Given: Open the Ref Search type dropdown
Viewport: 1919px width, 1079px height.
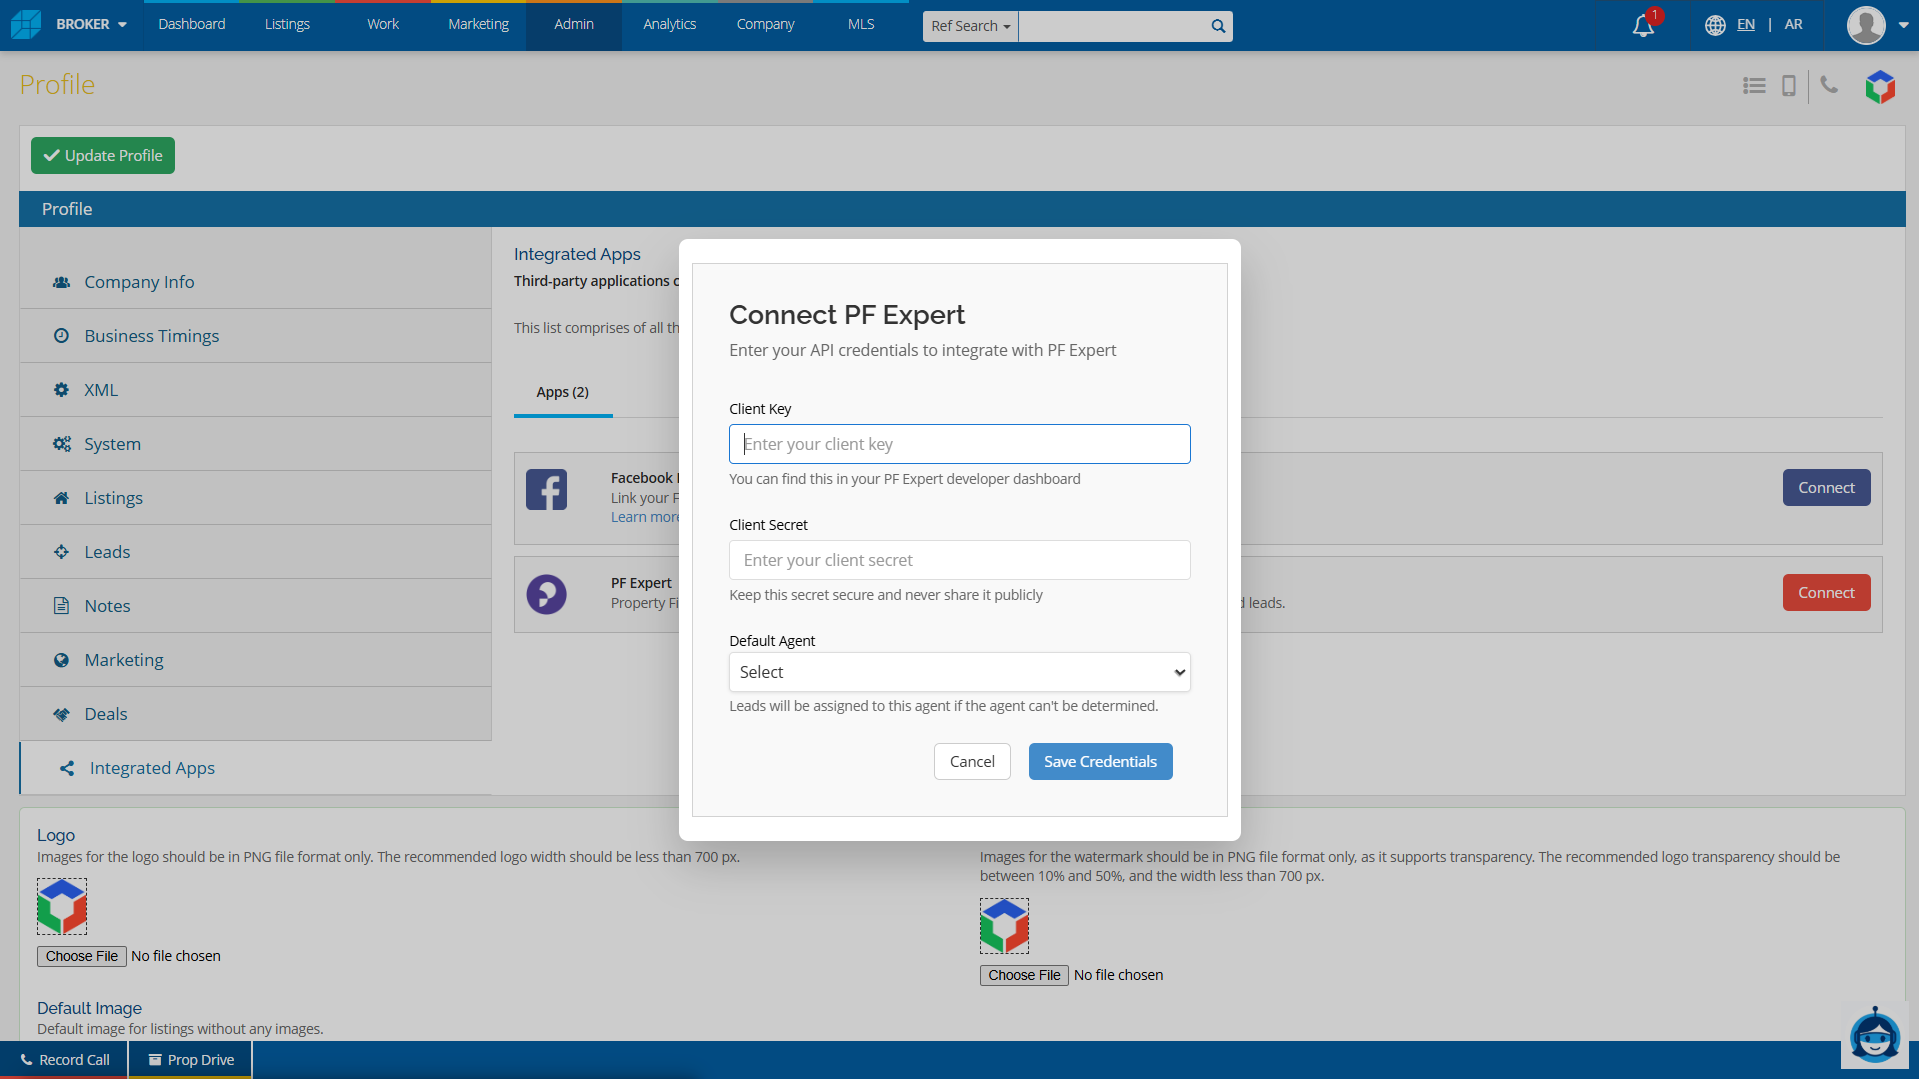Looking at the screenshot, I should [970, 26].
